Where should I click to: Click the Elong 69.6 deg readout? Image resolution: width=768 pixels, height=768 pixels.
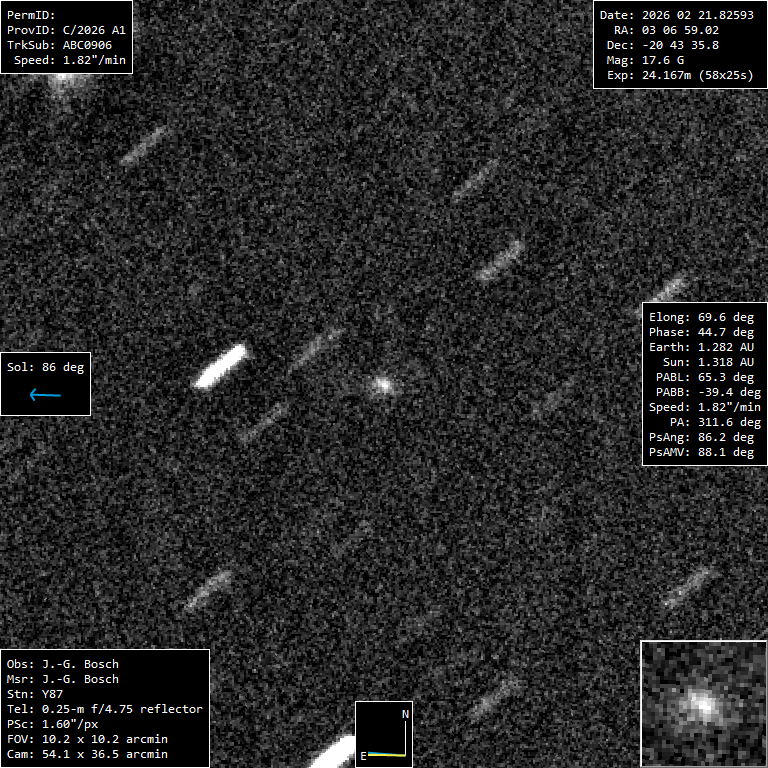click(701, 317)
